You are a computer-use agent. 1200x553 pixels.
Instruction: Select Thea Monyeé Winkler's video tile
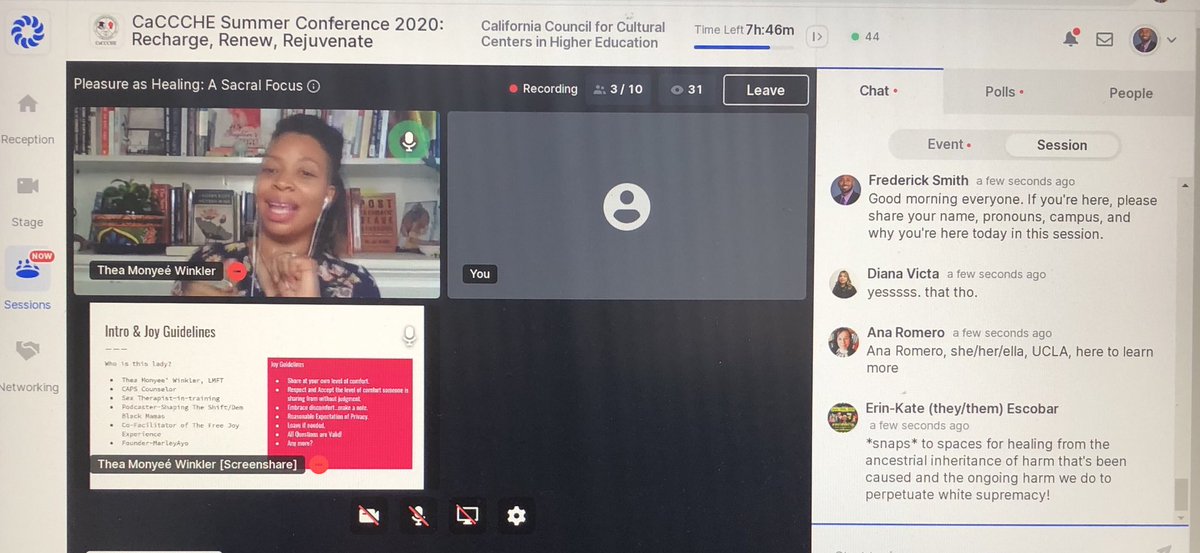[x=257, y=204]
